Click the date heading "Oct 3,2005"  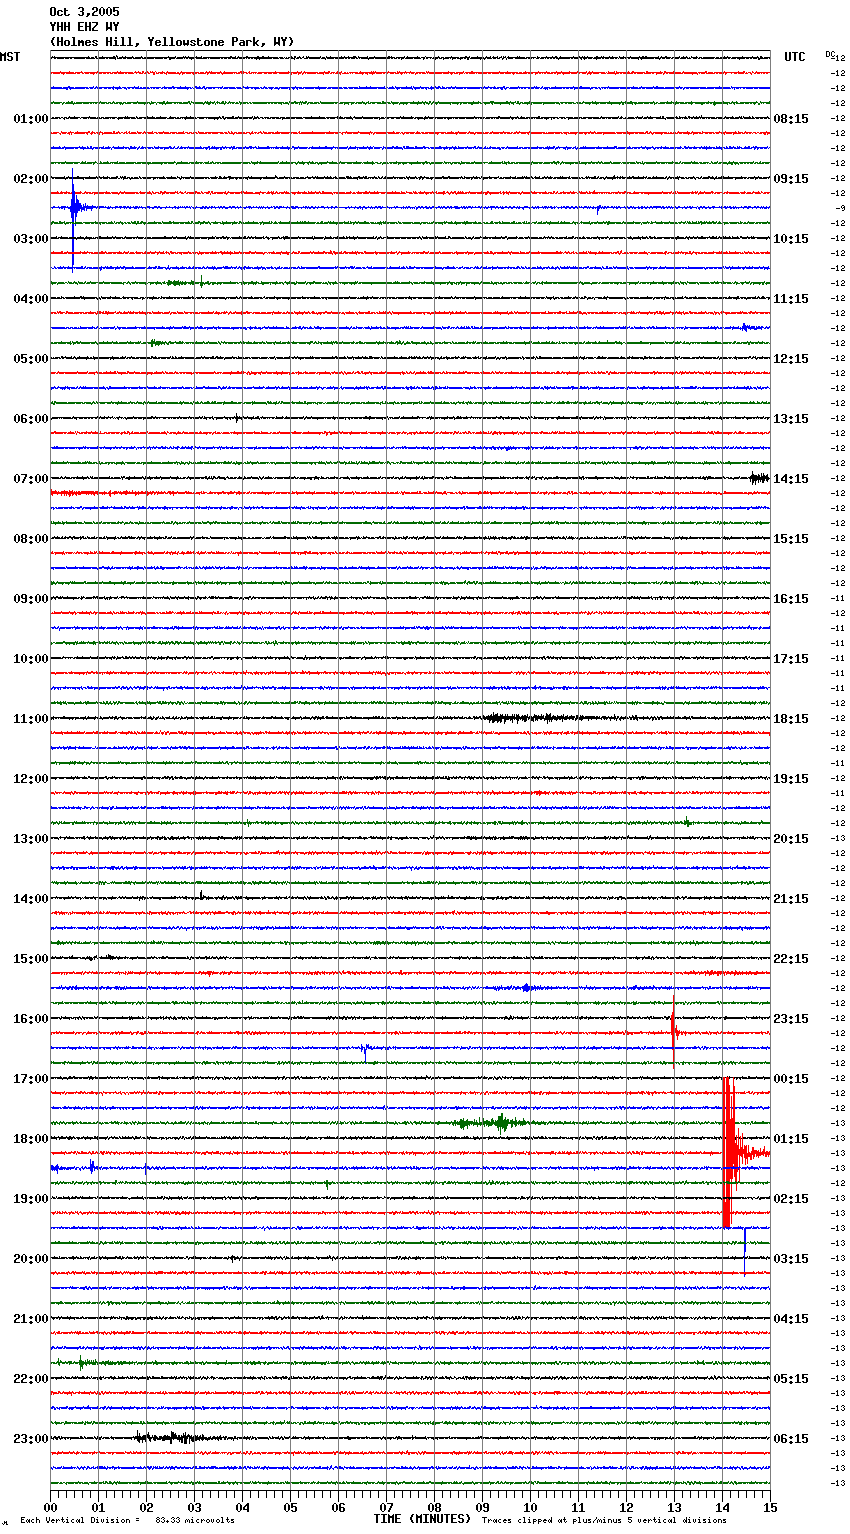point(84,12)
